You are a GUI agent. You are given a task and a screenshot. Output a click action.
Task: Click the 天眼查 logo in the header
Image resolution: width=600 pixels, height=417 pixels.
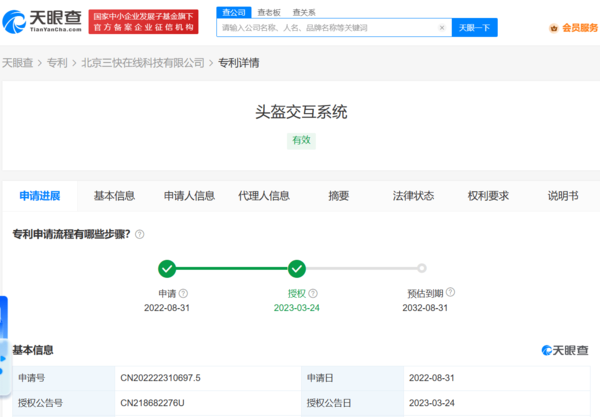43,23
